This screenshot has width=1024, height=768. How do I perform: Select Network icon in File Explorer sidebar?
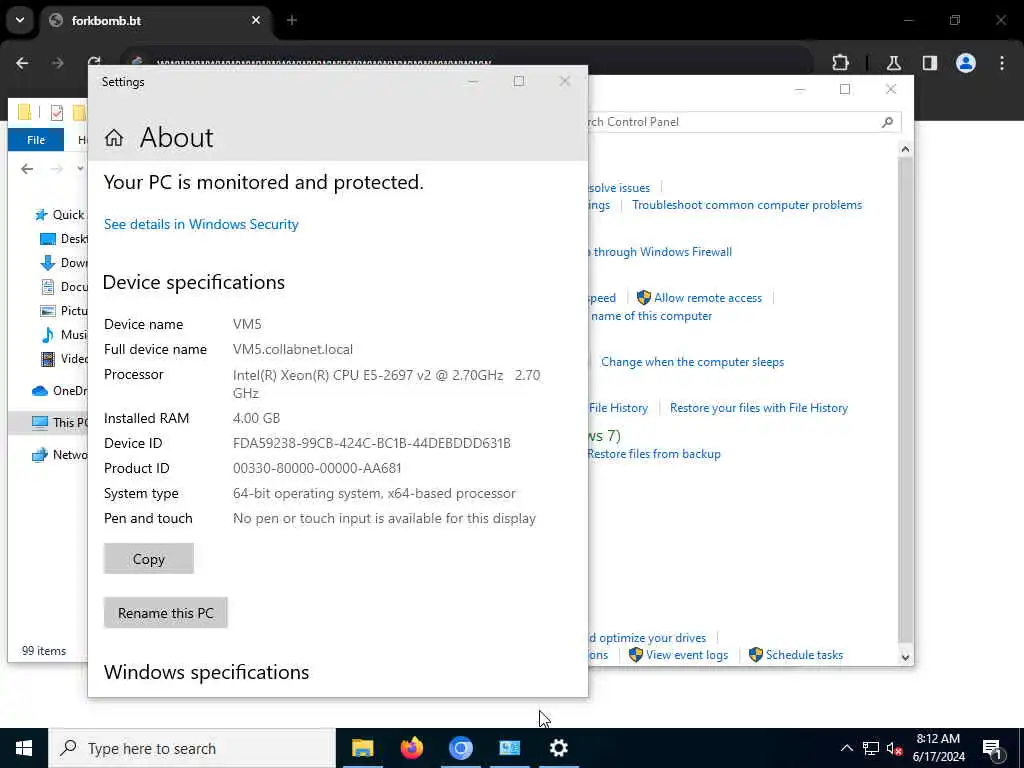(x=40, y=455)
